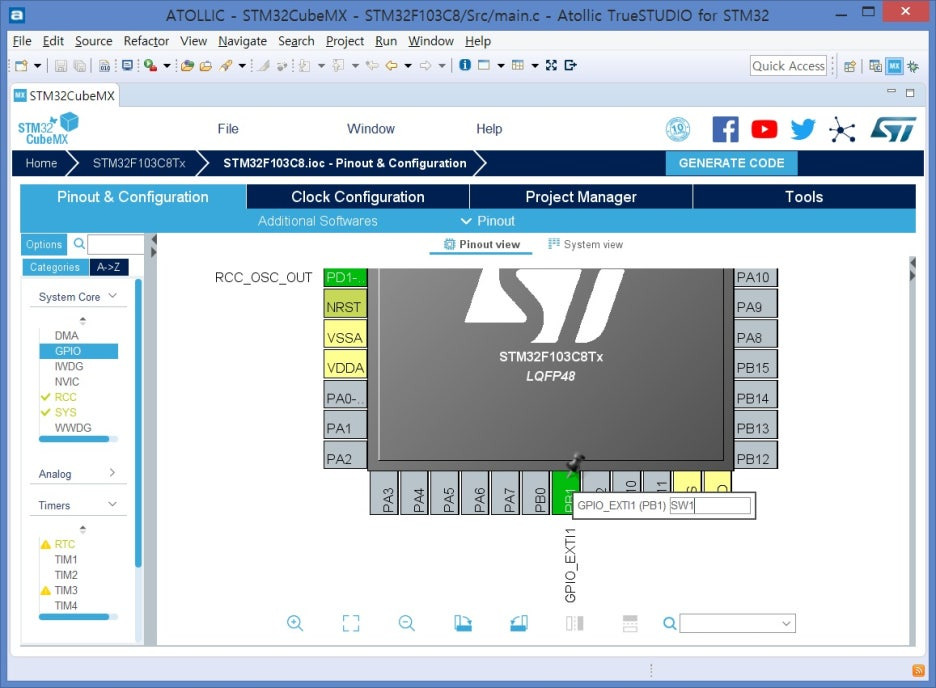The width and height of the screenshot is (936, 688).
Task: Click the green debug launch icon
Action: 150,66
